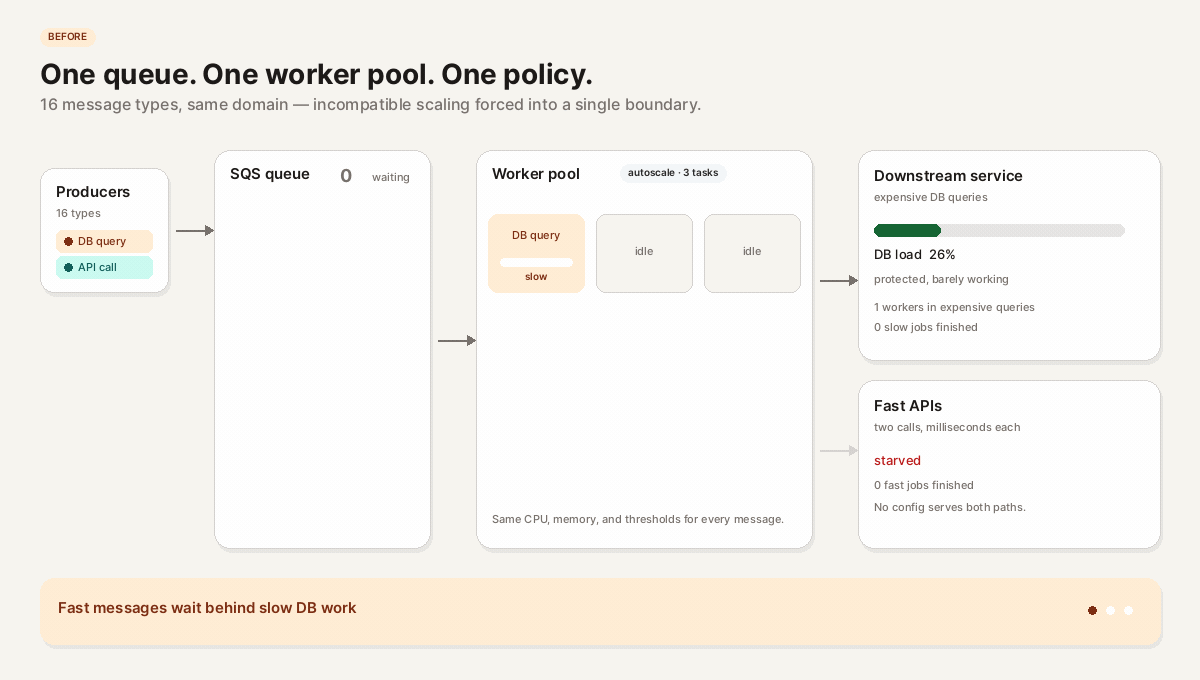Select the second idle worker tile

[752, 253]
